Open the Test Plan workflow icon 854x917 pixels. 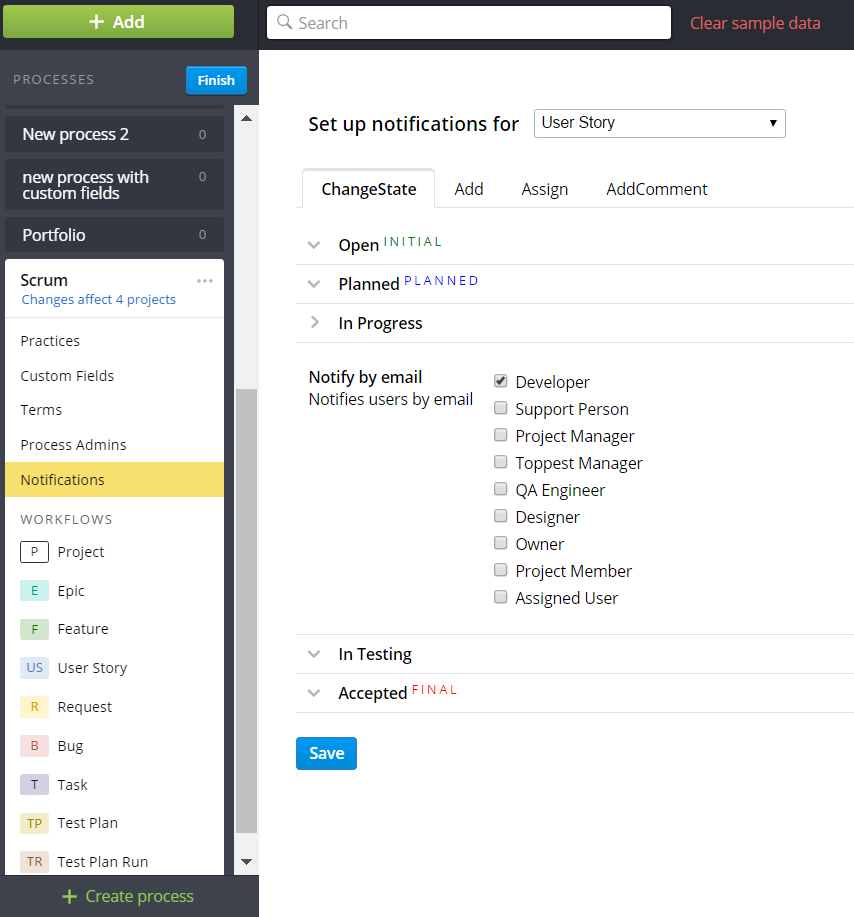pos(34,823)
